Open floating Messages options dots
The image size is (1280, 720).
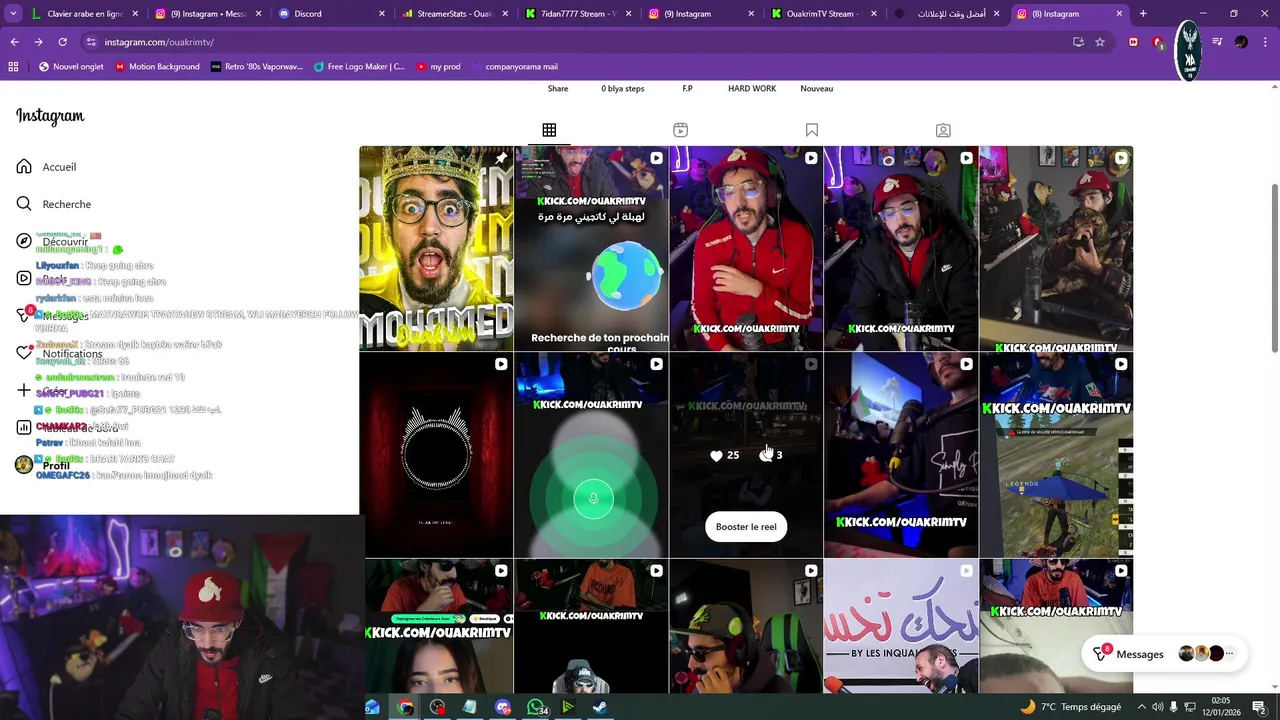(1229, 654)
